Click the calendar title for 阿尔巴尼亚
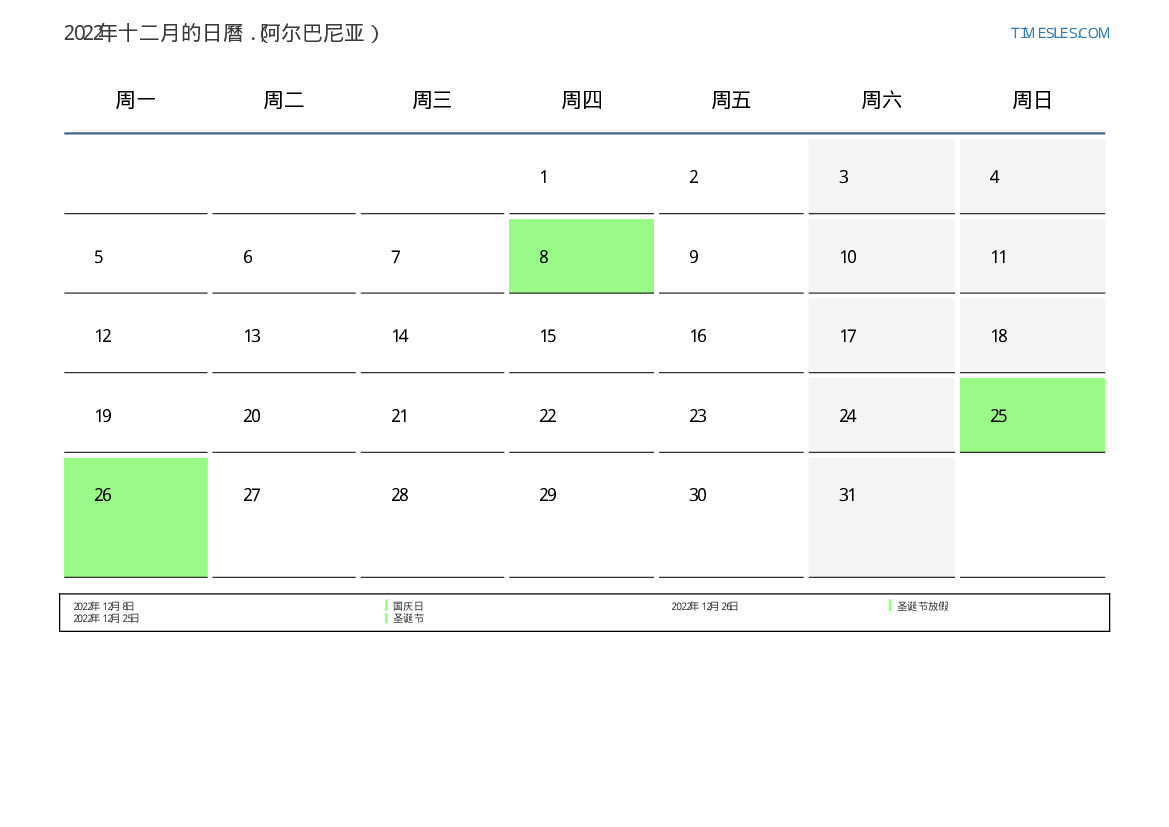 [222, 33]
